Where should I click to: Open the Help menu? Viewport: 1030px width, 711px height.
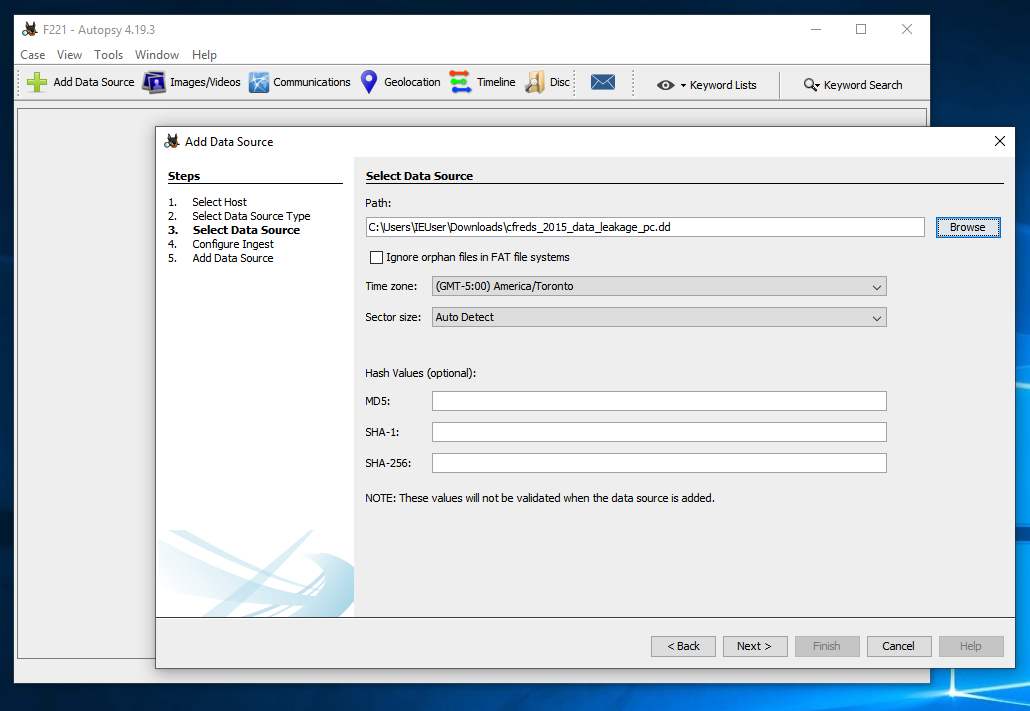pos(204,55)
